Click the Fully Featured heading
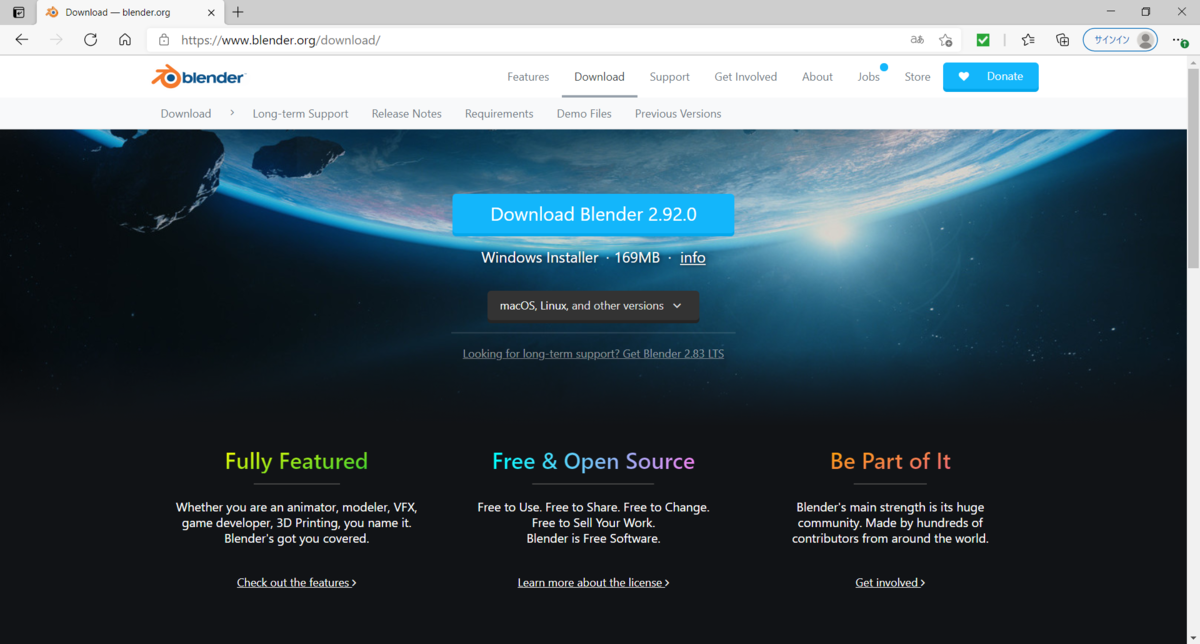 tap(296, 461)
